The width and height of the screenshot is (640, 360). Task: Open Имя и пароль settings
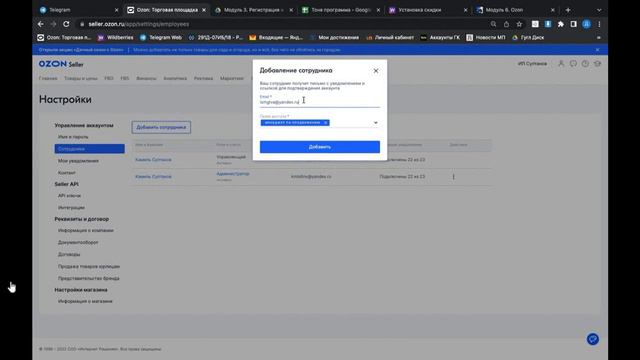tap(73, 137)
